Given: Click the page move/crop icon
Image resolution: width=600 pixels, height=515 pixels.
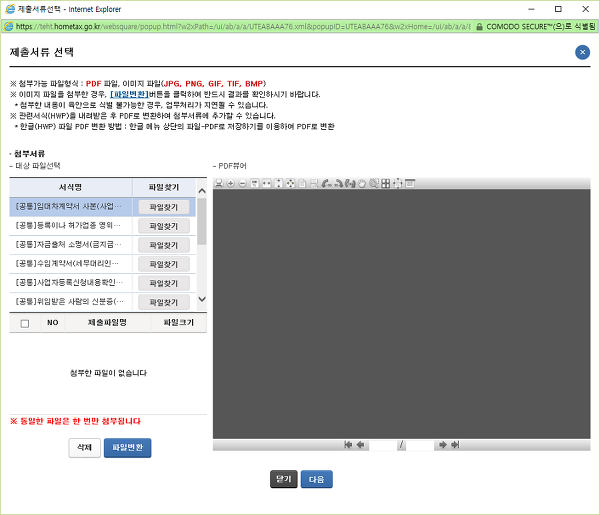Looking at the screenshot, I should pyautogui.click(x=398, y=183).
